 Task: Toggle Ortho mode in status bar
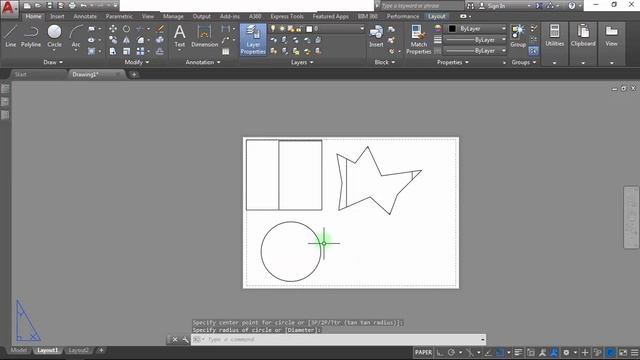click(440, 352)
